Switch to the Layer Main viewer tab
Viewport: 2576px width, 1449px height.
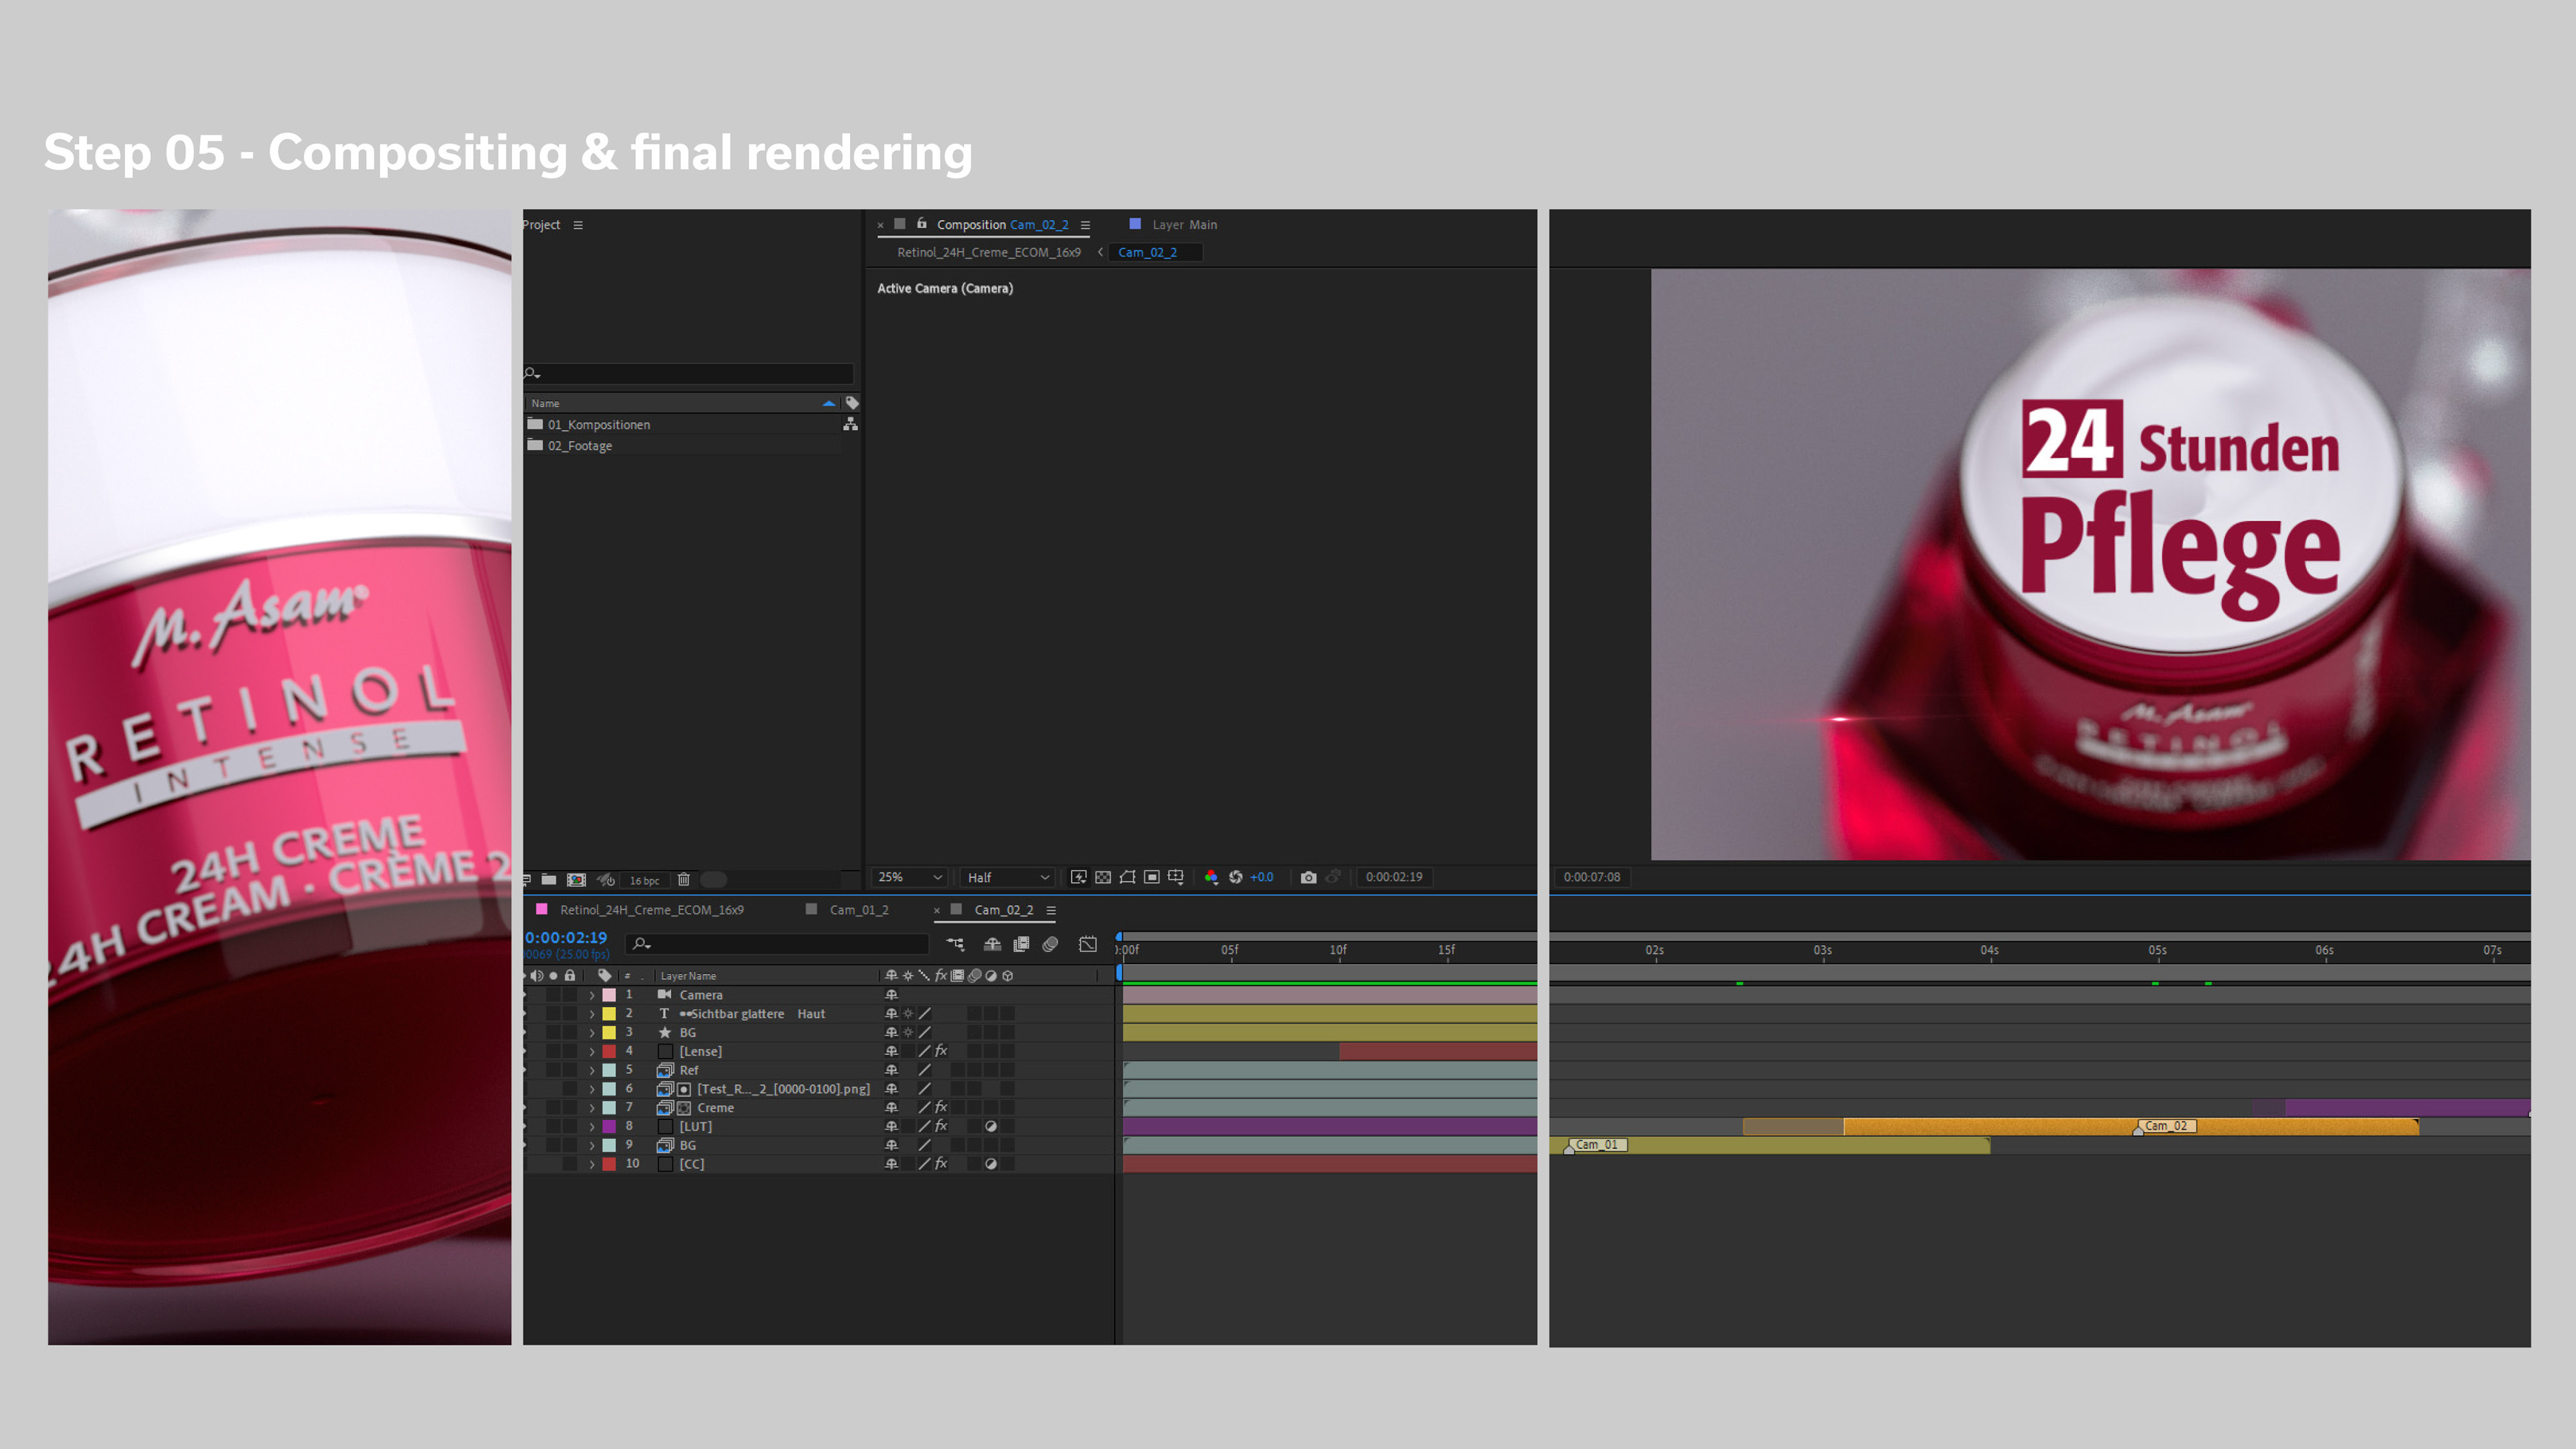point(1184,225)
